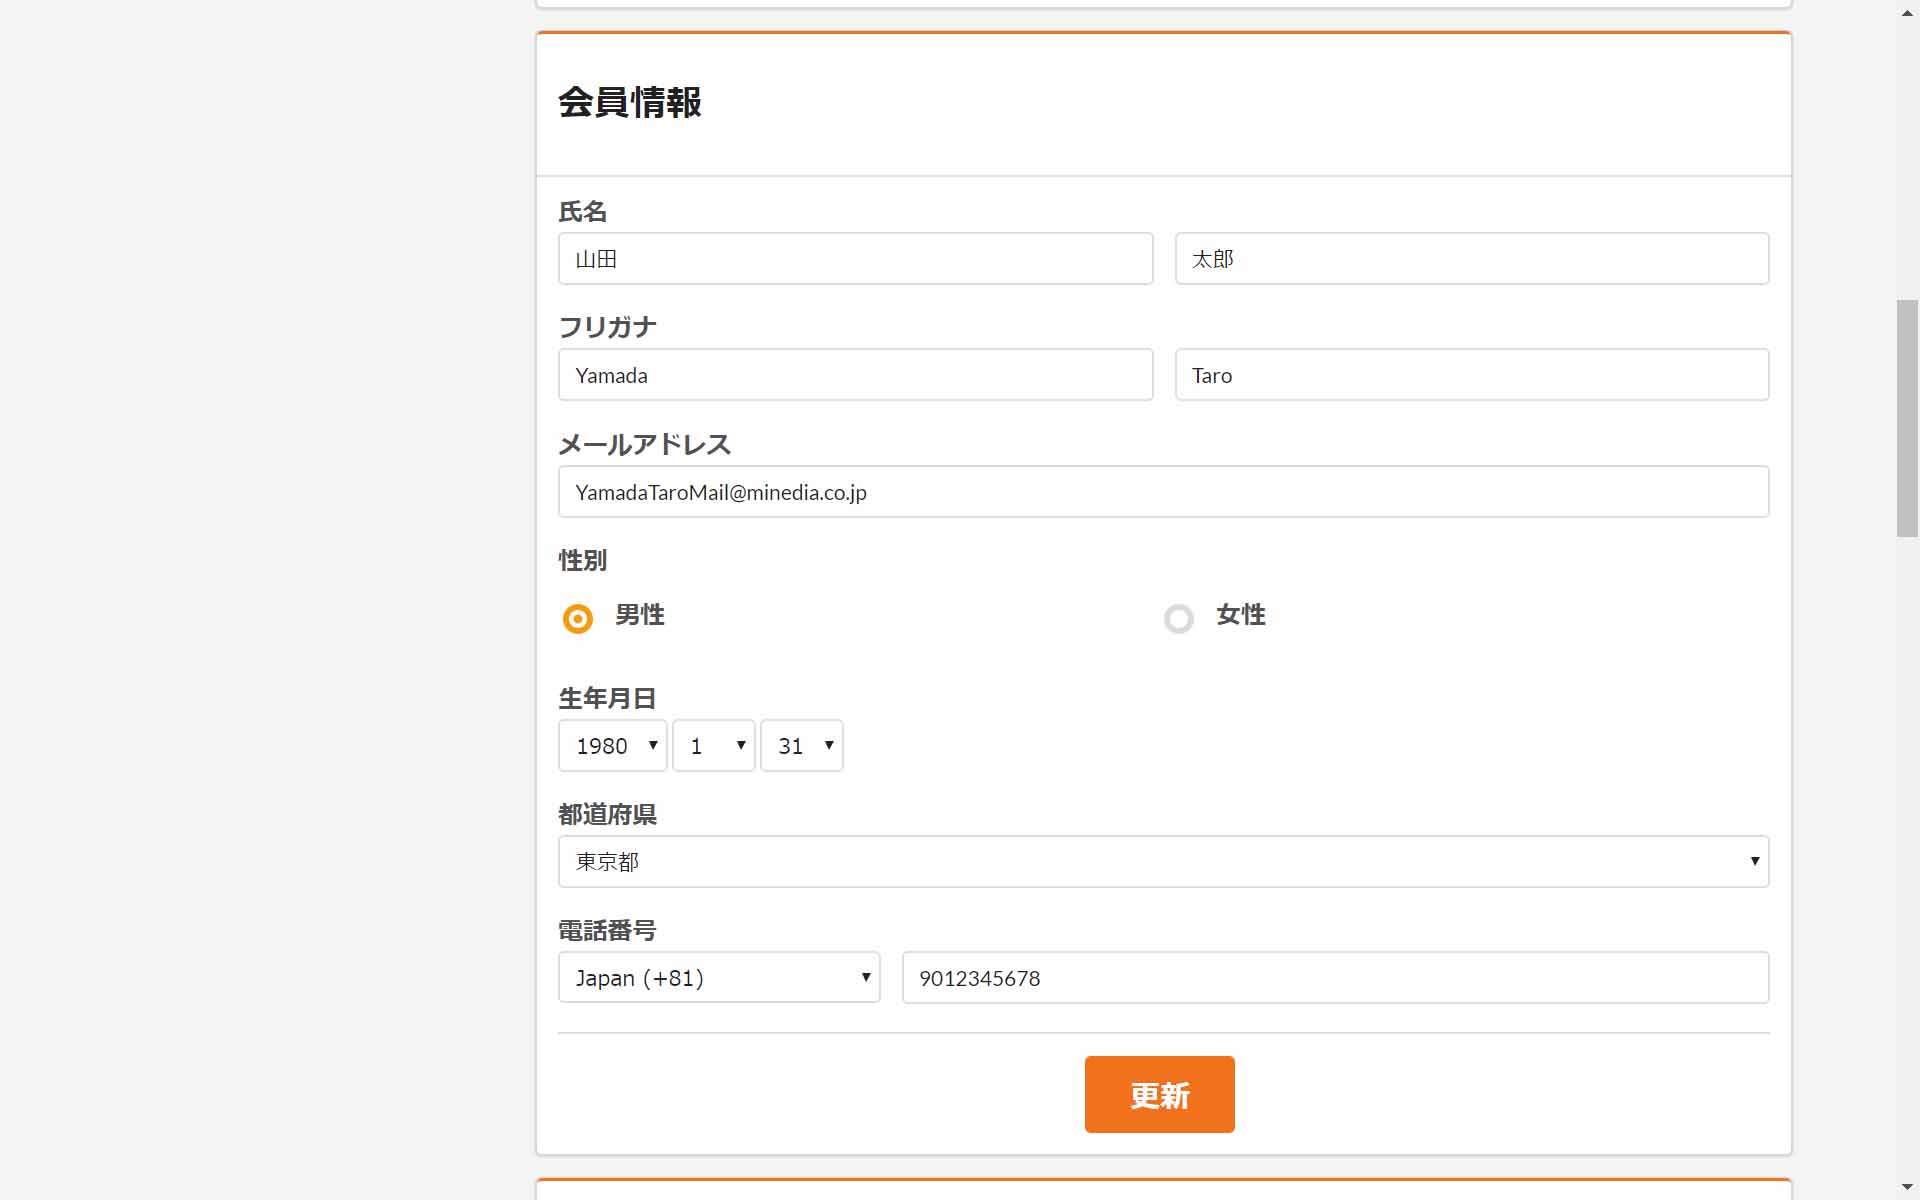Image resolution: width=1920 pixels, height=1200 pixels.
Task: Select the 女性 radio button
Action: [1179, 619]
